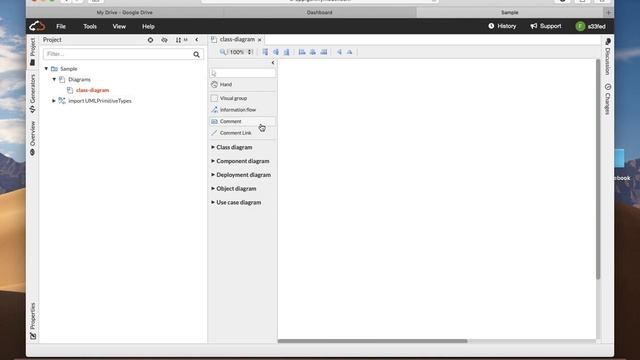The height and width of the screenshot is (360, 640).
Task: Select the Hand tool
Action: tap(242, 84)
